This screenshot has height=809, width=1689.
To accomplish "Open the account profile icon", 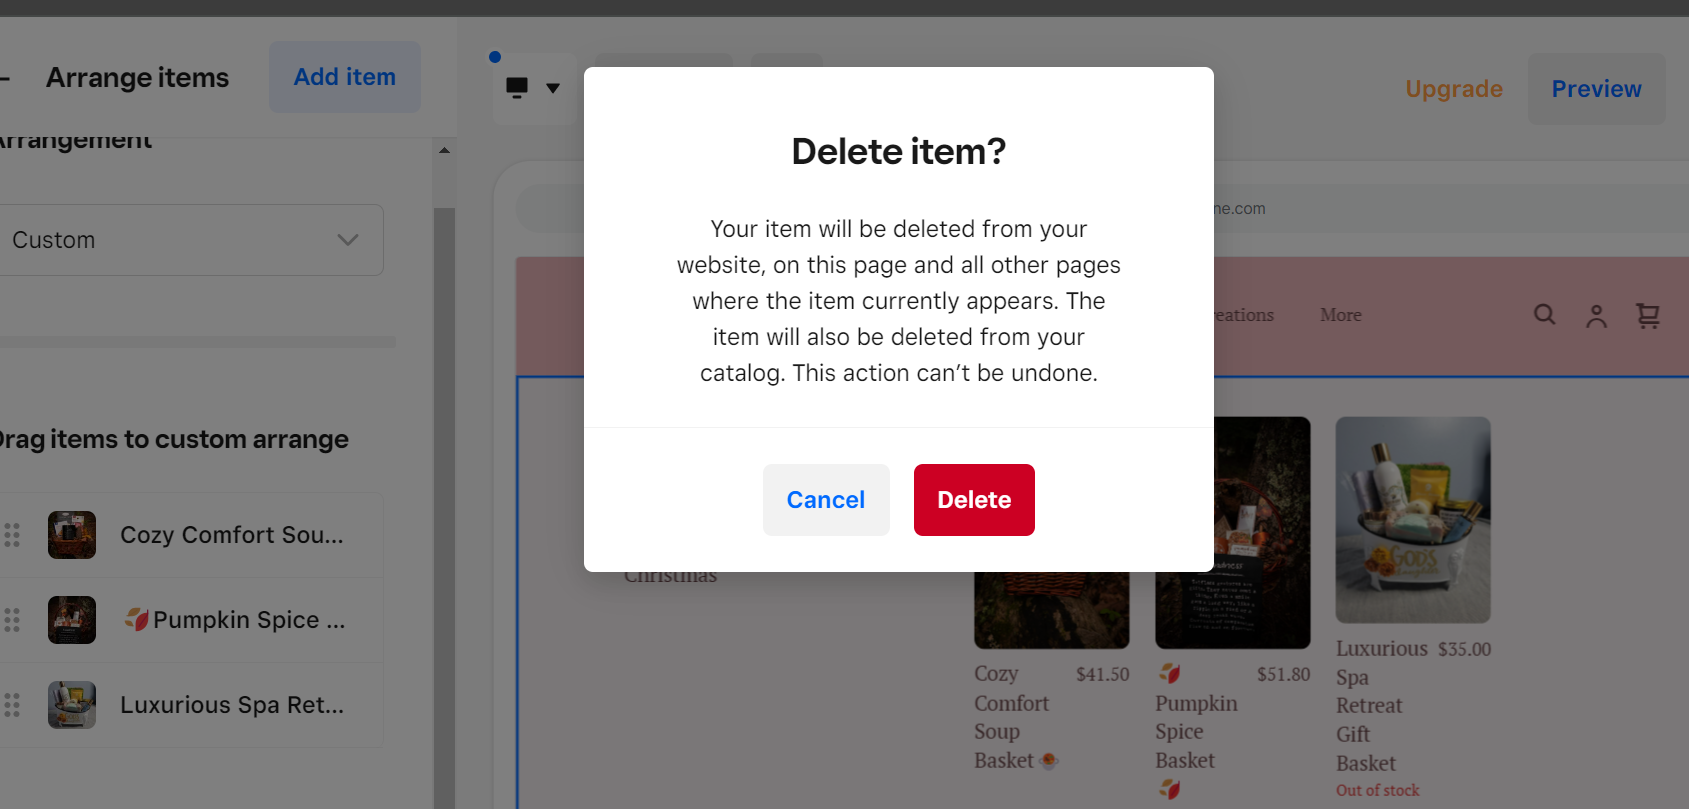I will pyautogui.click(x=1596, y=316).
